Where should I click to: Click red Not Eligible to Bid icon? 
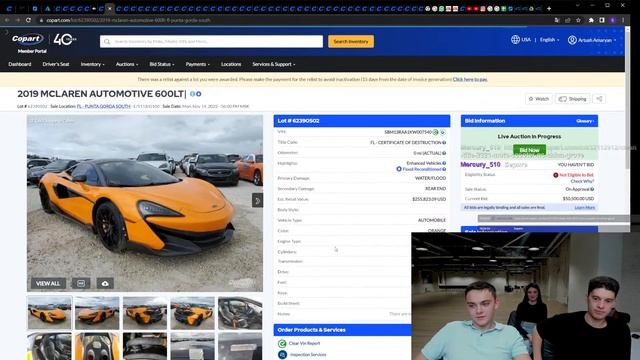click(556, 175)
